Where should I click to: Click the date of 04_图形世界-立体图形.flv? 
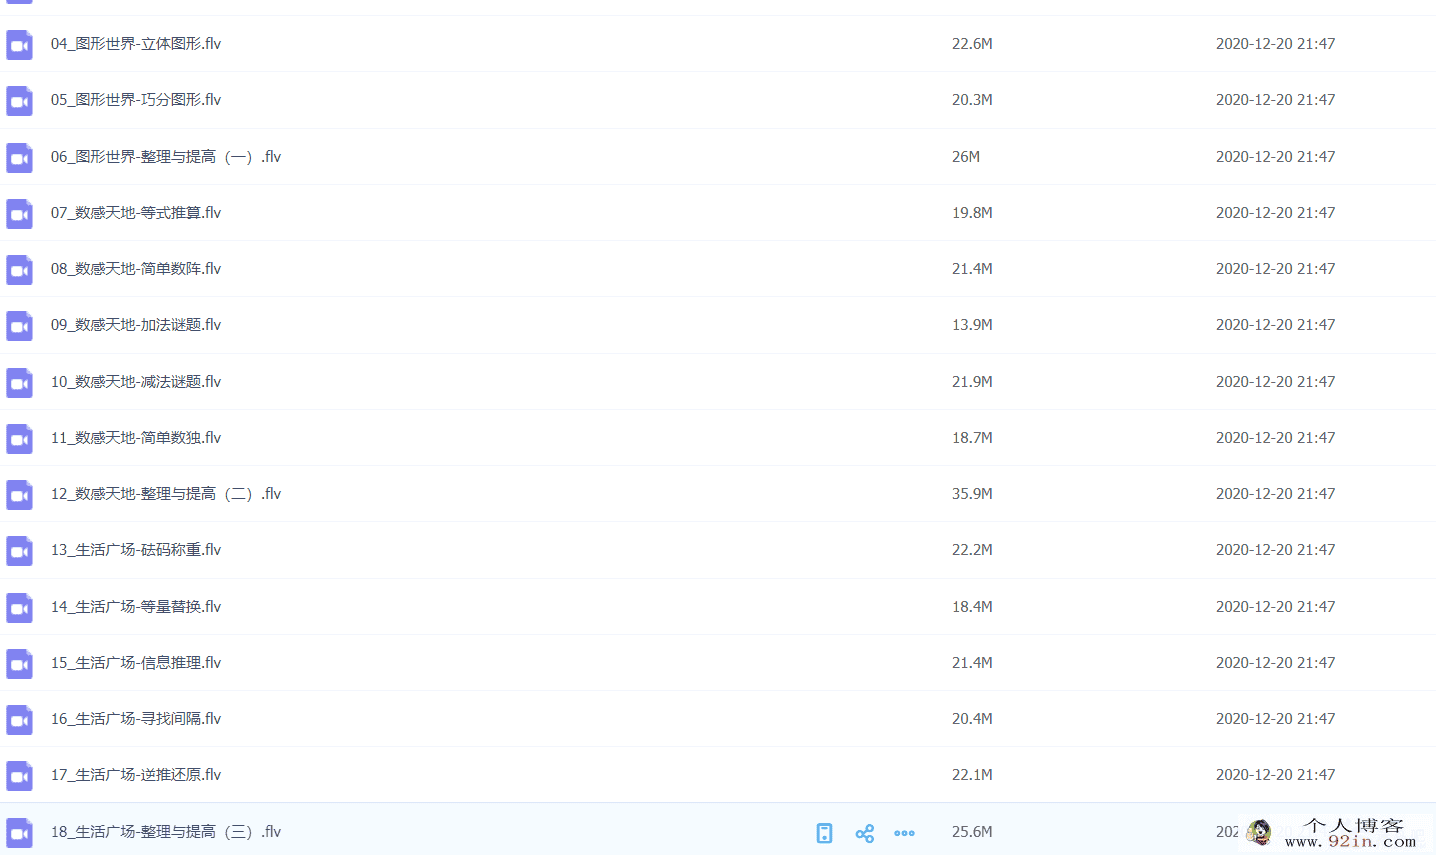point(1275,44)
